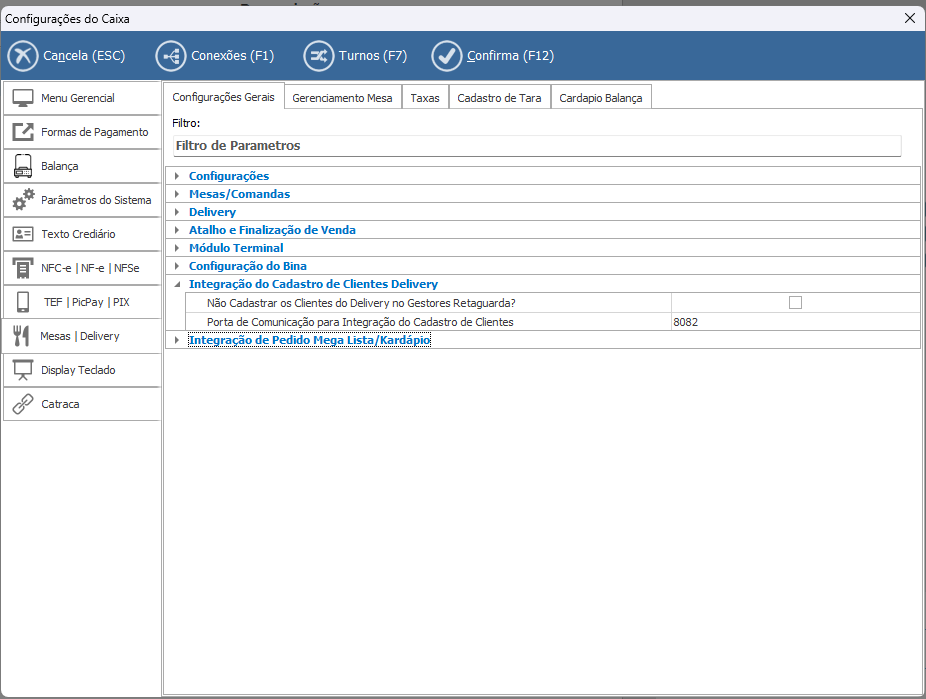Click the Cancela (ESC) X icon
Image resolution: width=926 pixels, height=699 pixels.
click(23, 56)
